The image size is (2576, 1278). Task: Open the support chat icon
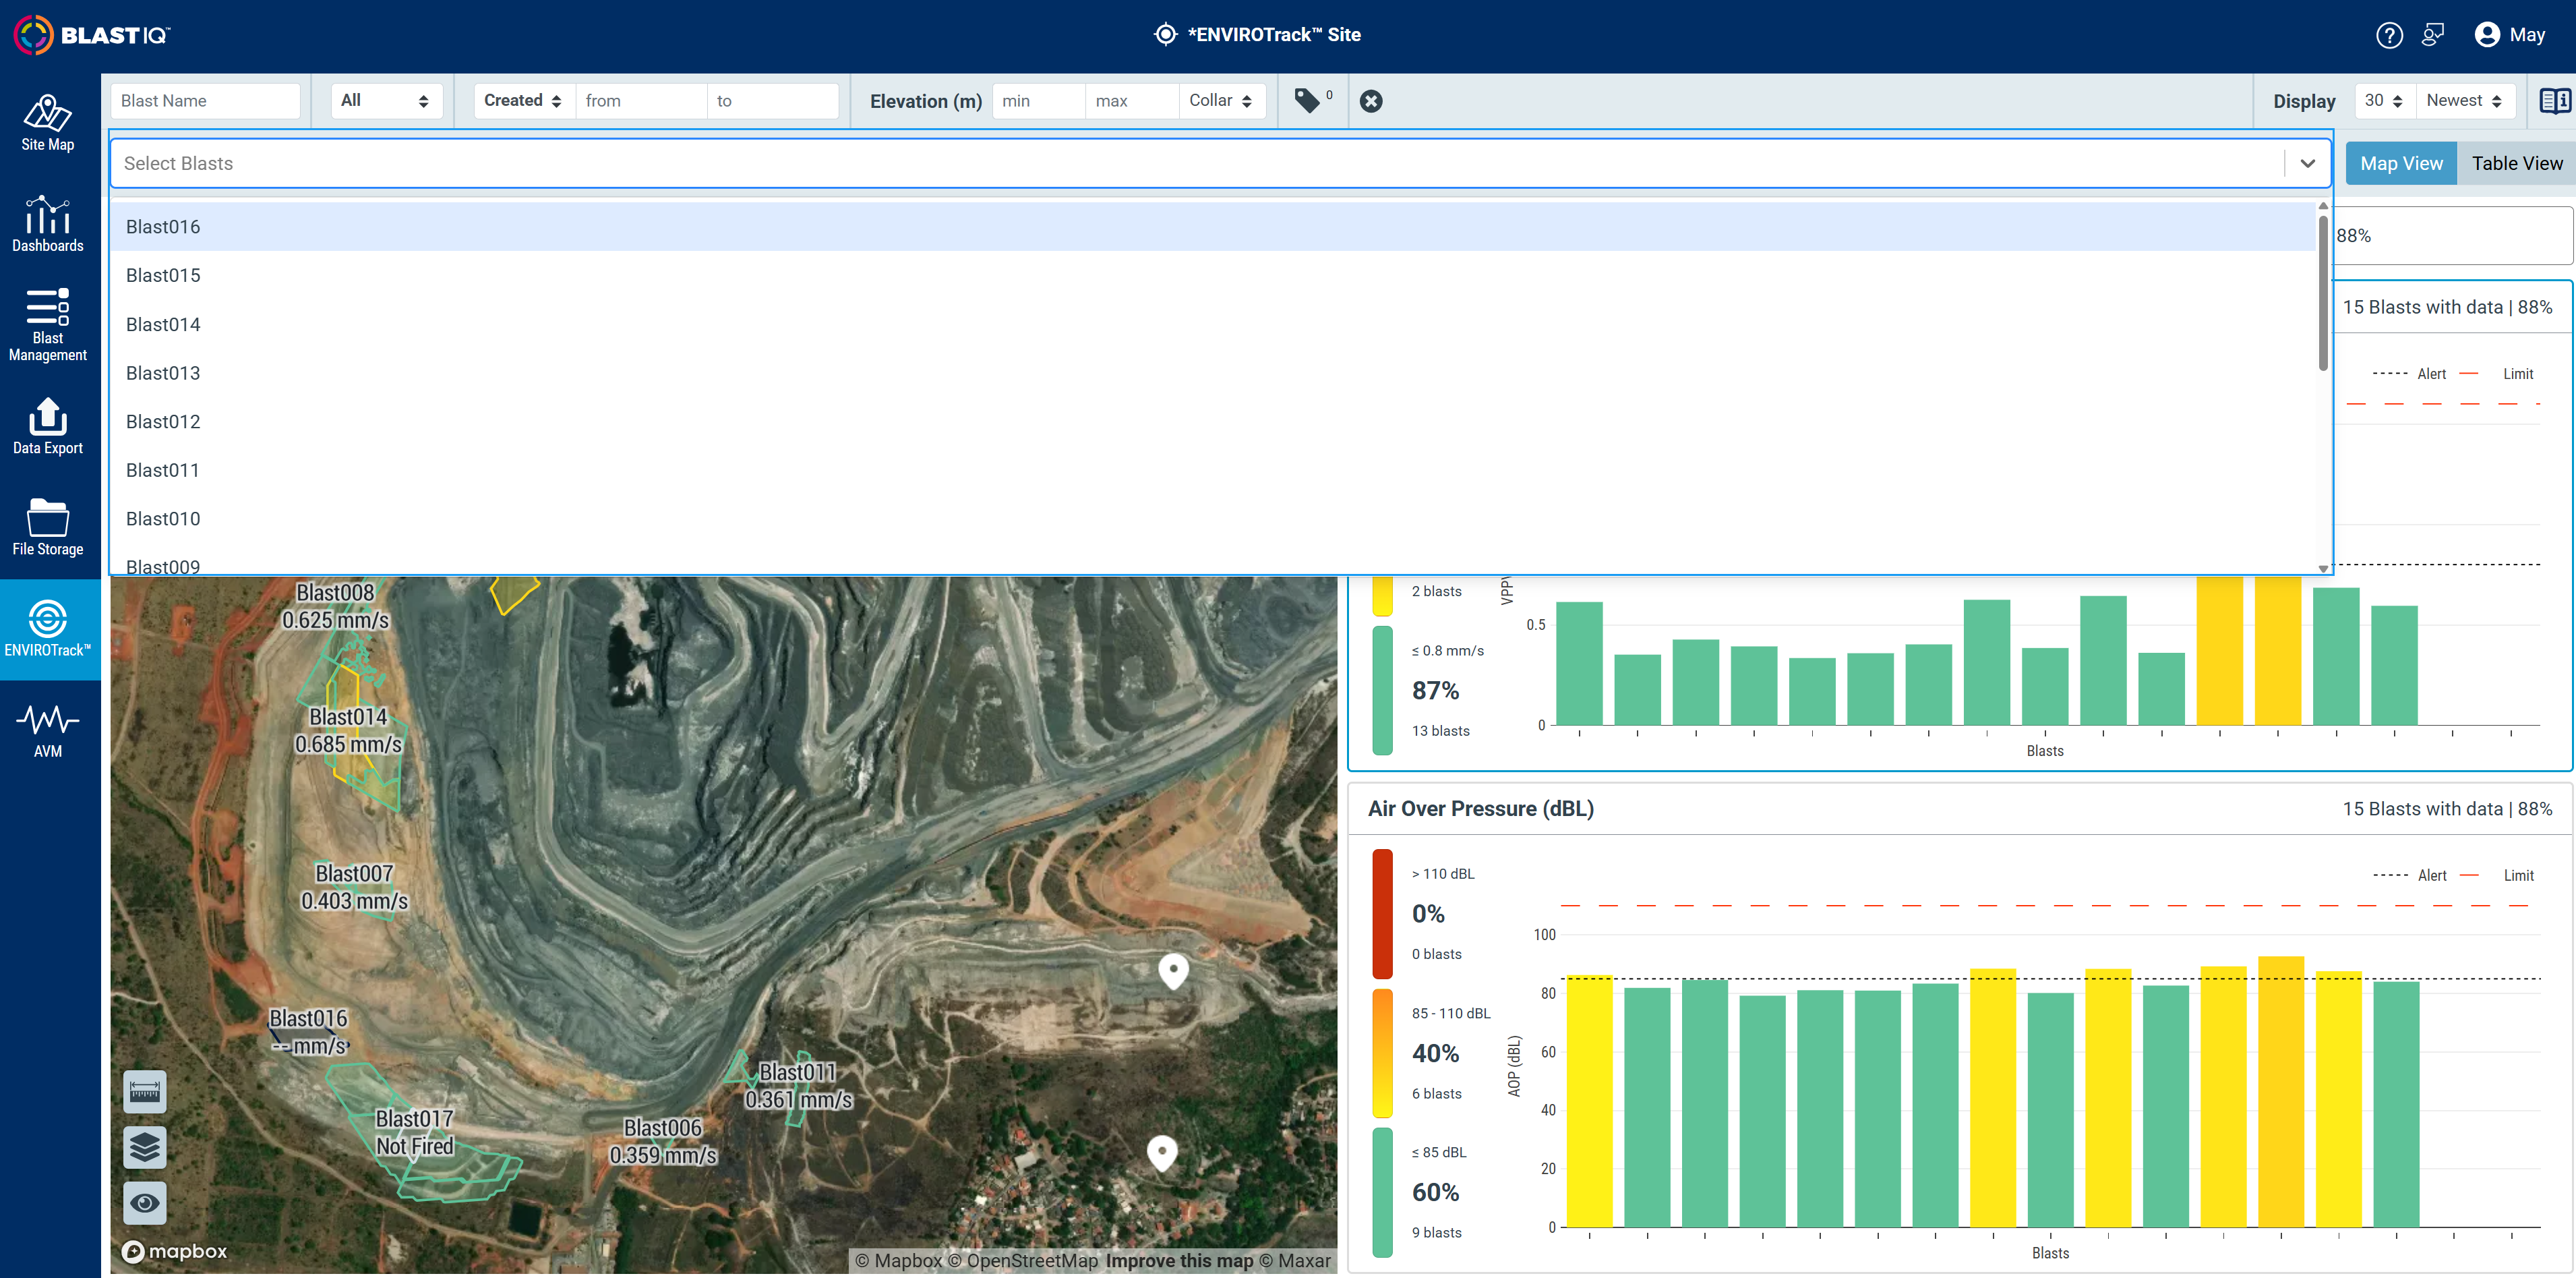(2433, 35)
